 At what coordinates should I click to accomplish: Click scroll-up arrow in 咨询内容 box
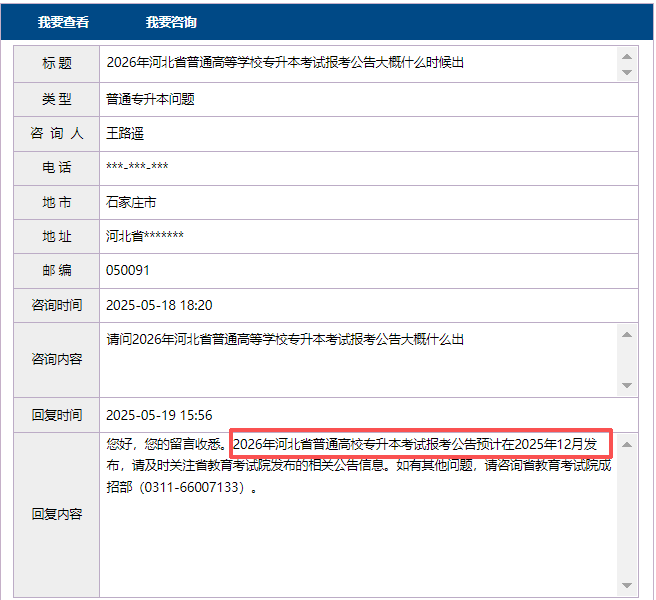[x=627, y=335]
